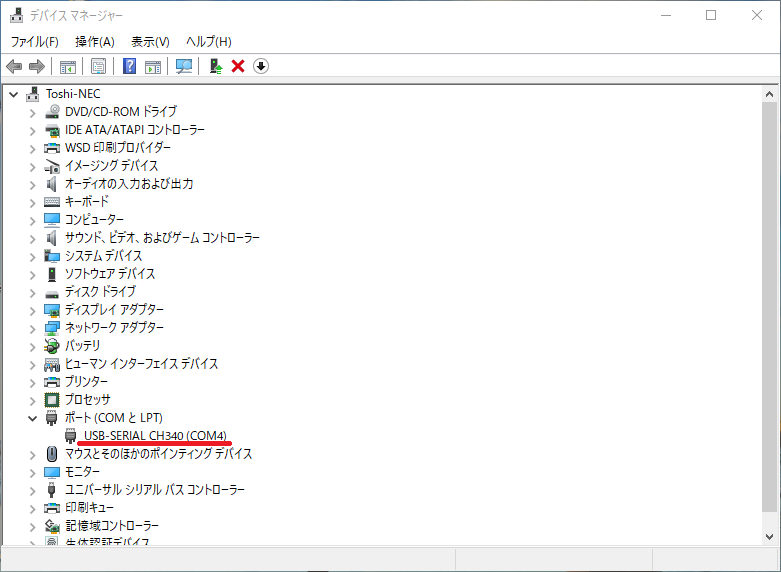Viewport: 781px width, 572px height.
Task: Select USB-SERIAL CH340 (COM4) device
Action: click(155, 435)
